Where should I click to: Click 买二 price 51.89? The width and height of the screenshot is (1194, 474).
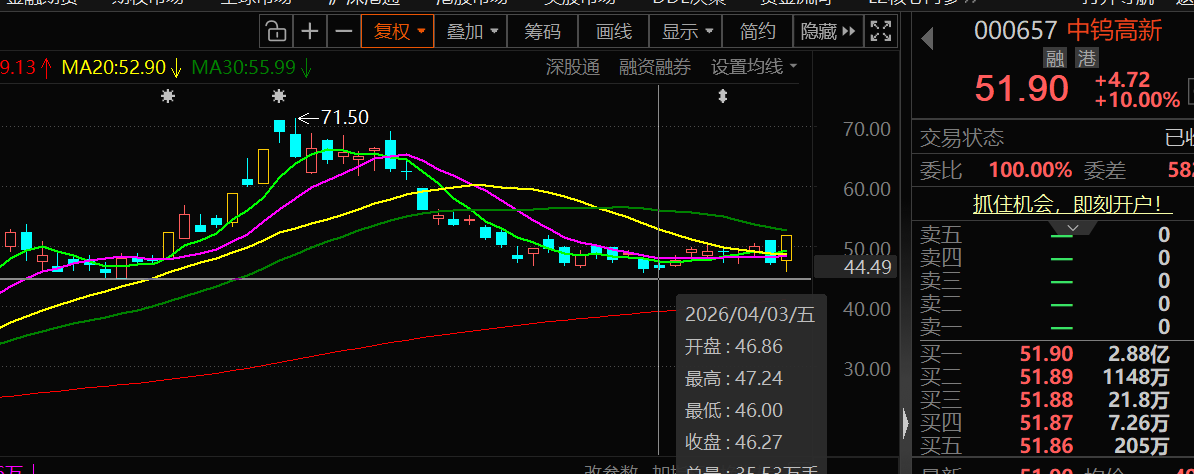[1047, 376]
